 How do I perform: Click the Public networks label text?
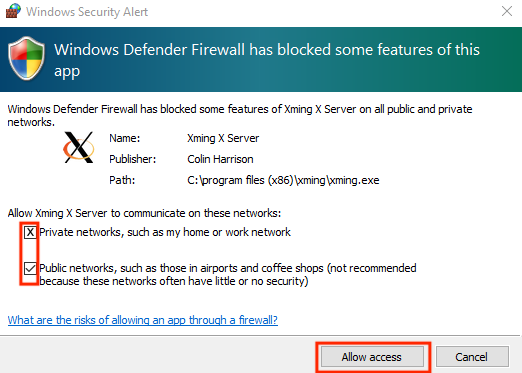[228, 274]
